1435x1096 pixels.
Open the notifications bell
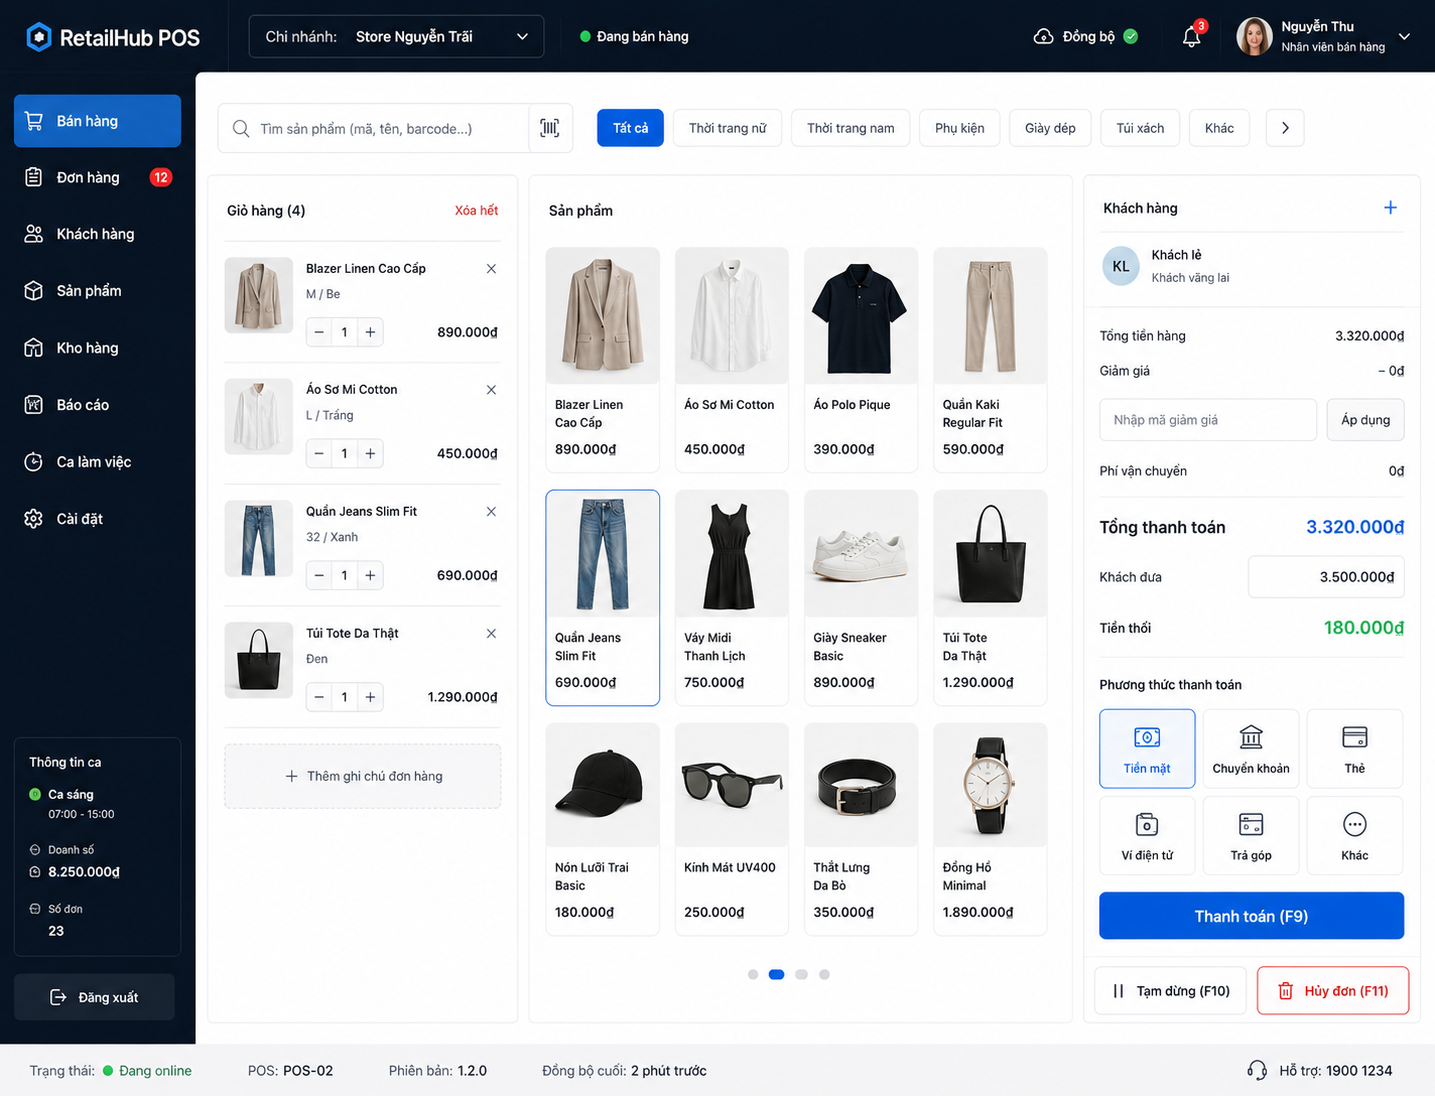pyautogui.click(x=1192, y=37)
